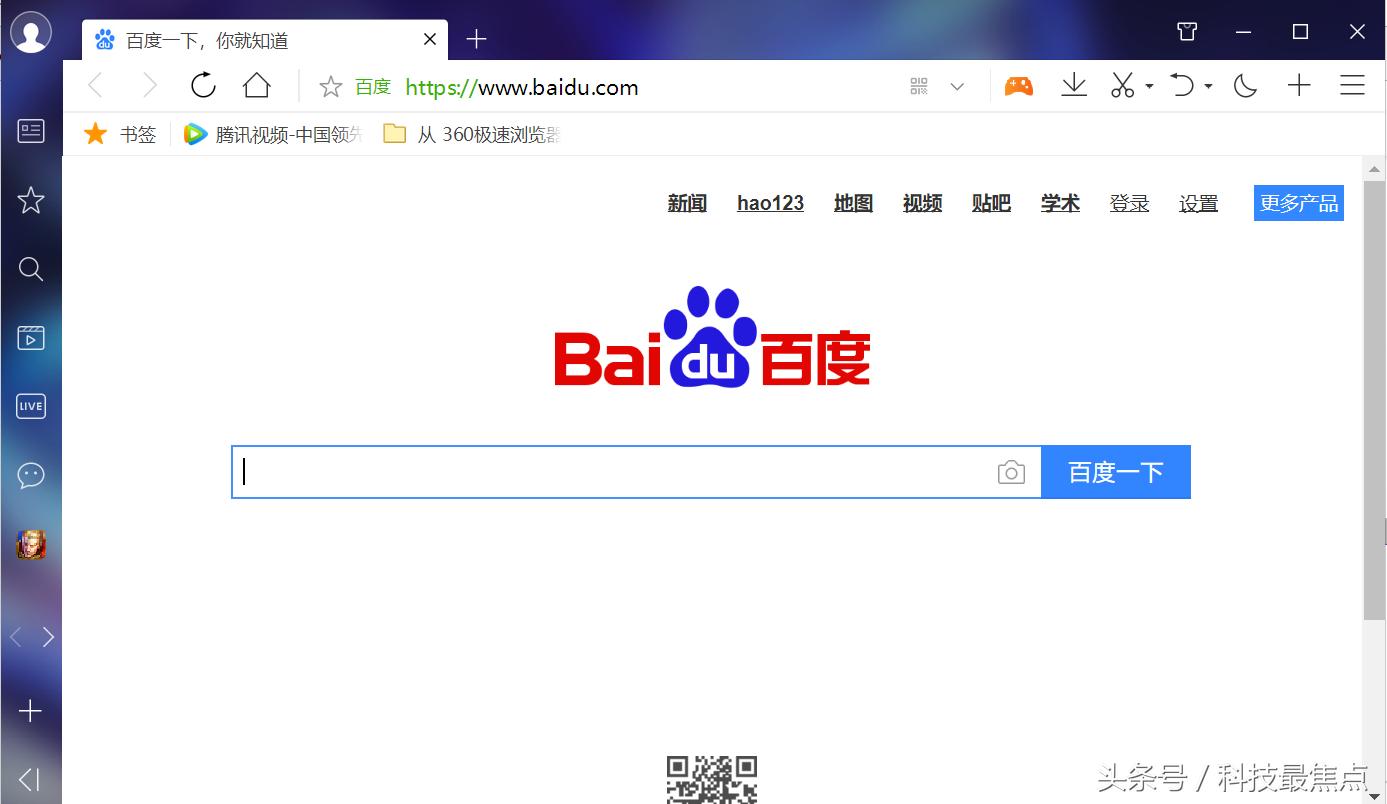This screenshot has height=804, width=1387.
Task: Open the sidebar search panel
Action: [30, 268]
